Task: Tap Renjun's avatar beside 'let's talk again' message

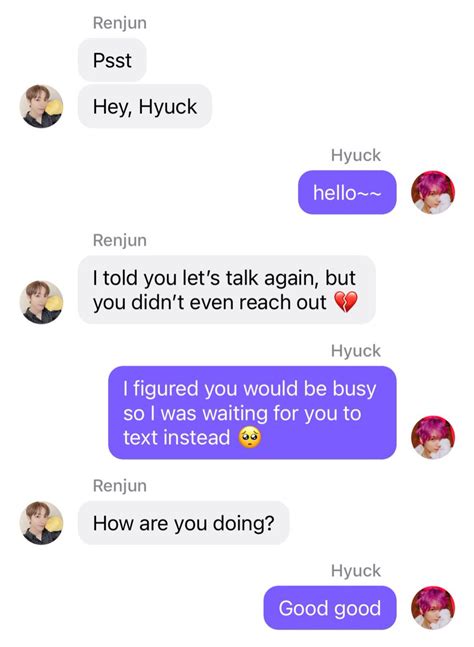Action: click(41, 302)
